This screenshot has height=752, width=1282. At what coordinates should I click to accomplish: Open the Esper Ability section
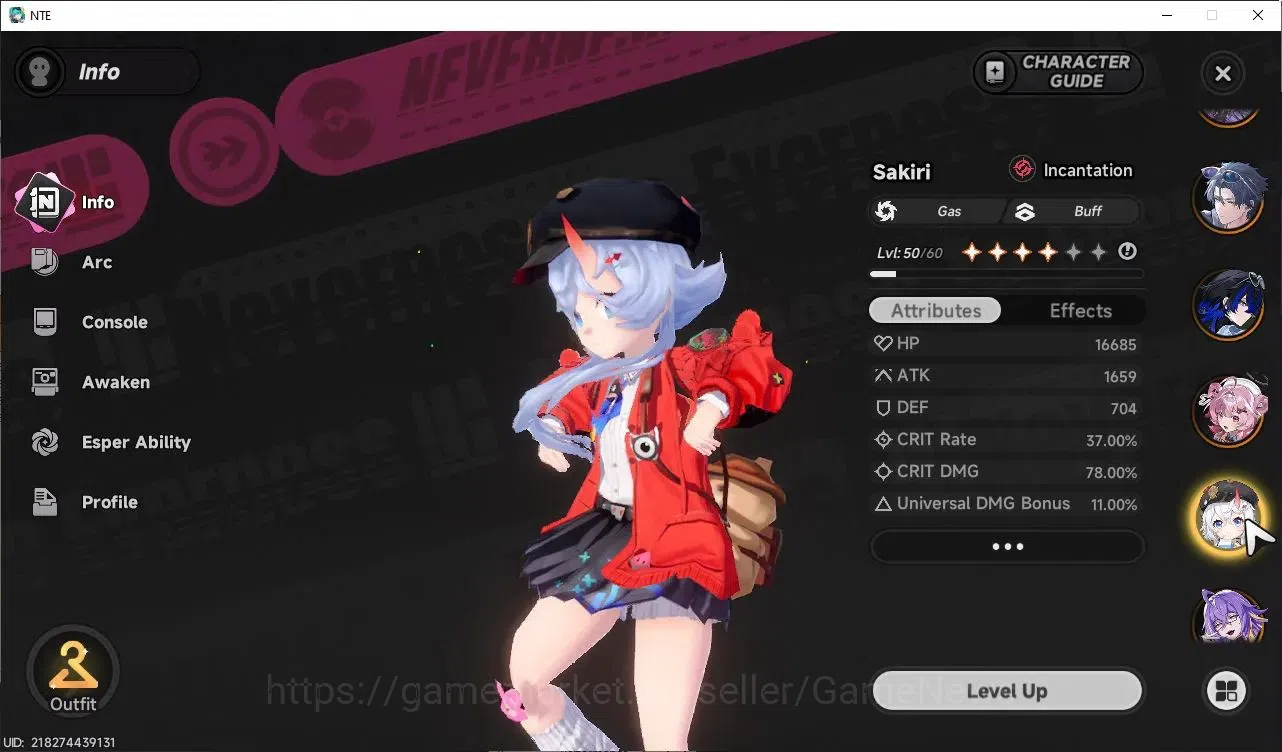pos(136,442)
